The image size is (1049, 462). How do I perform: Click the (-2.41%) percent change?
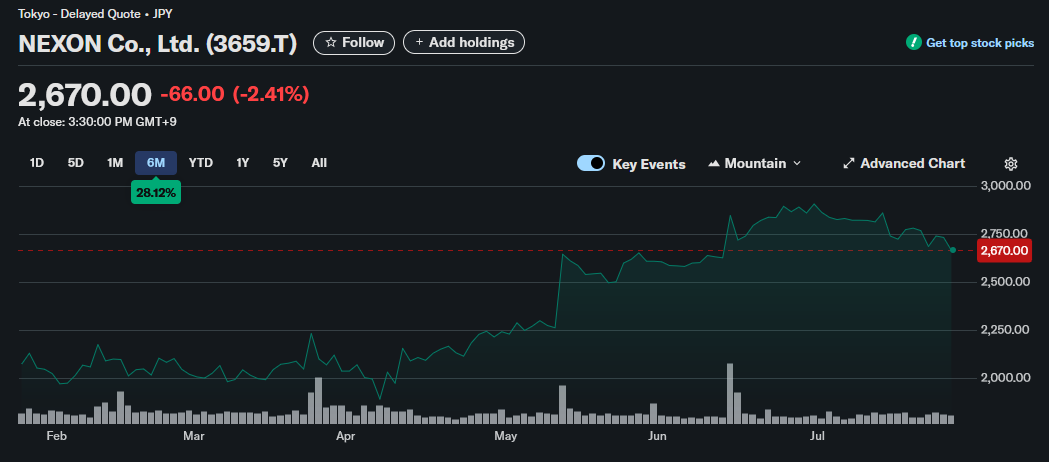[x=271, y=94]
